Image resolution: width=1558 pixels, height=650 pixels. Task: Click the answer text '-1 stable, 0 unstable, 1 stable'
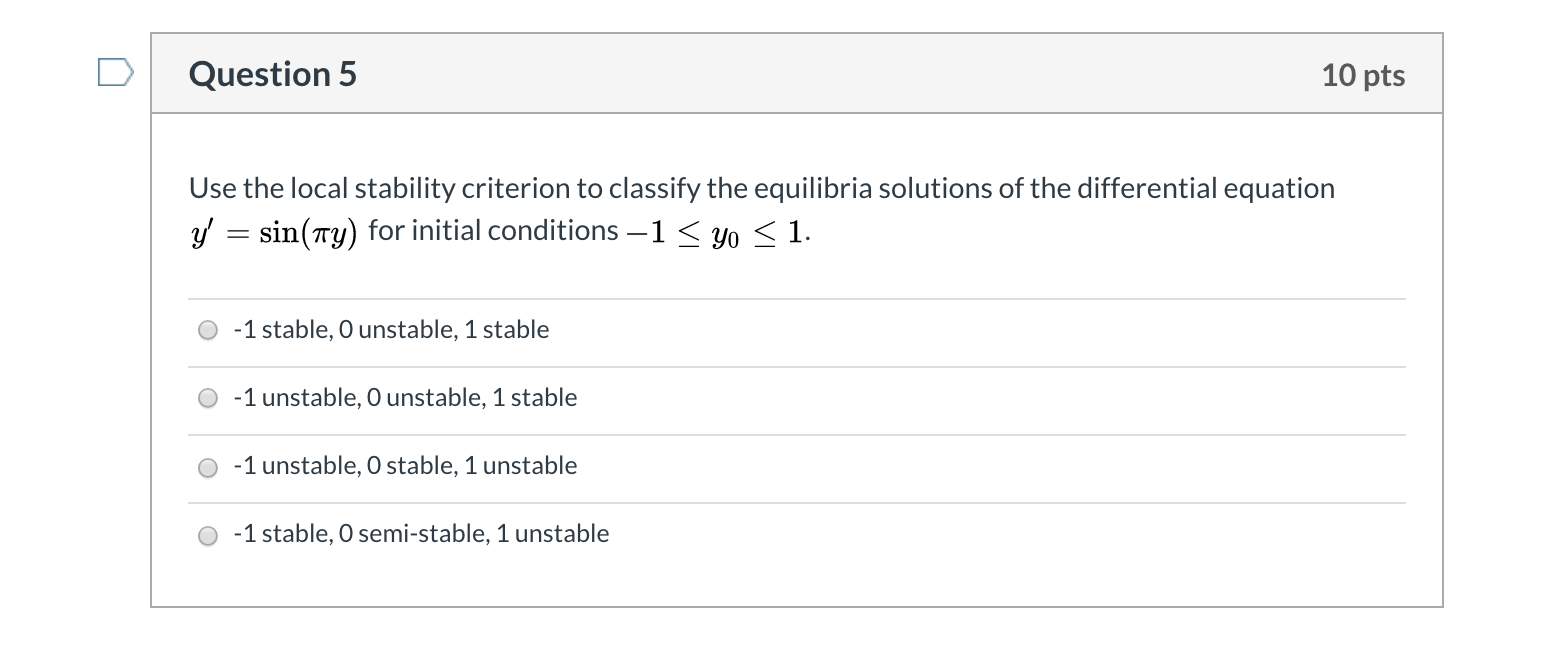point(391,329)
